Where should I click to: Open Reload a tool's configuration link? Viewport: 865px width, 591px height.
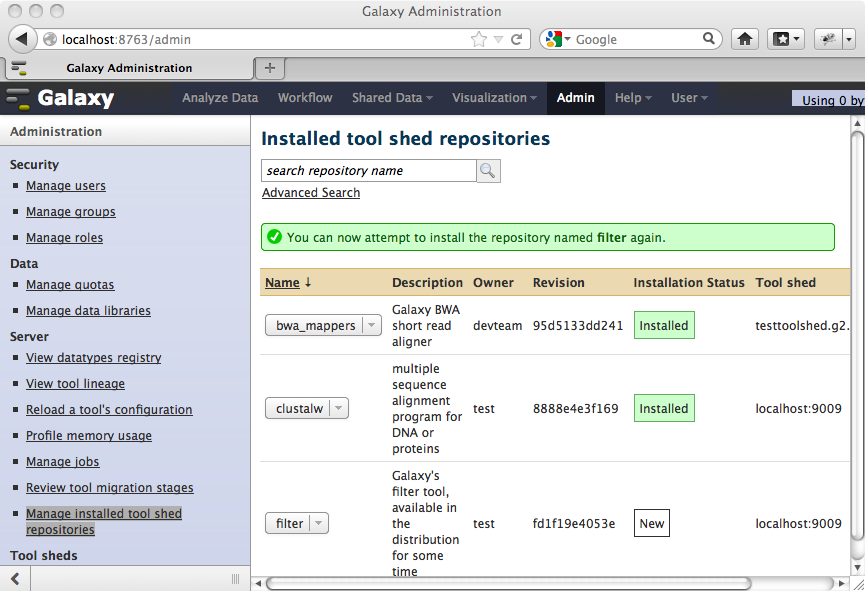click(x=109, y=409)
